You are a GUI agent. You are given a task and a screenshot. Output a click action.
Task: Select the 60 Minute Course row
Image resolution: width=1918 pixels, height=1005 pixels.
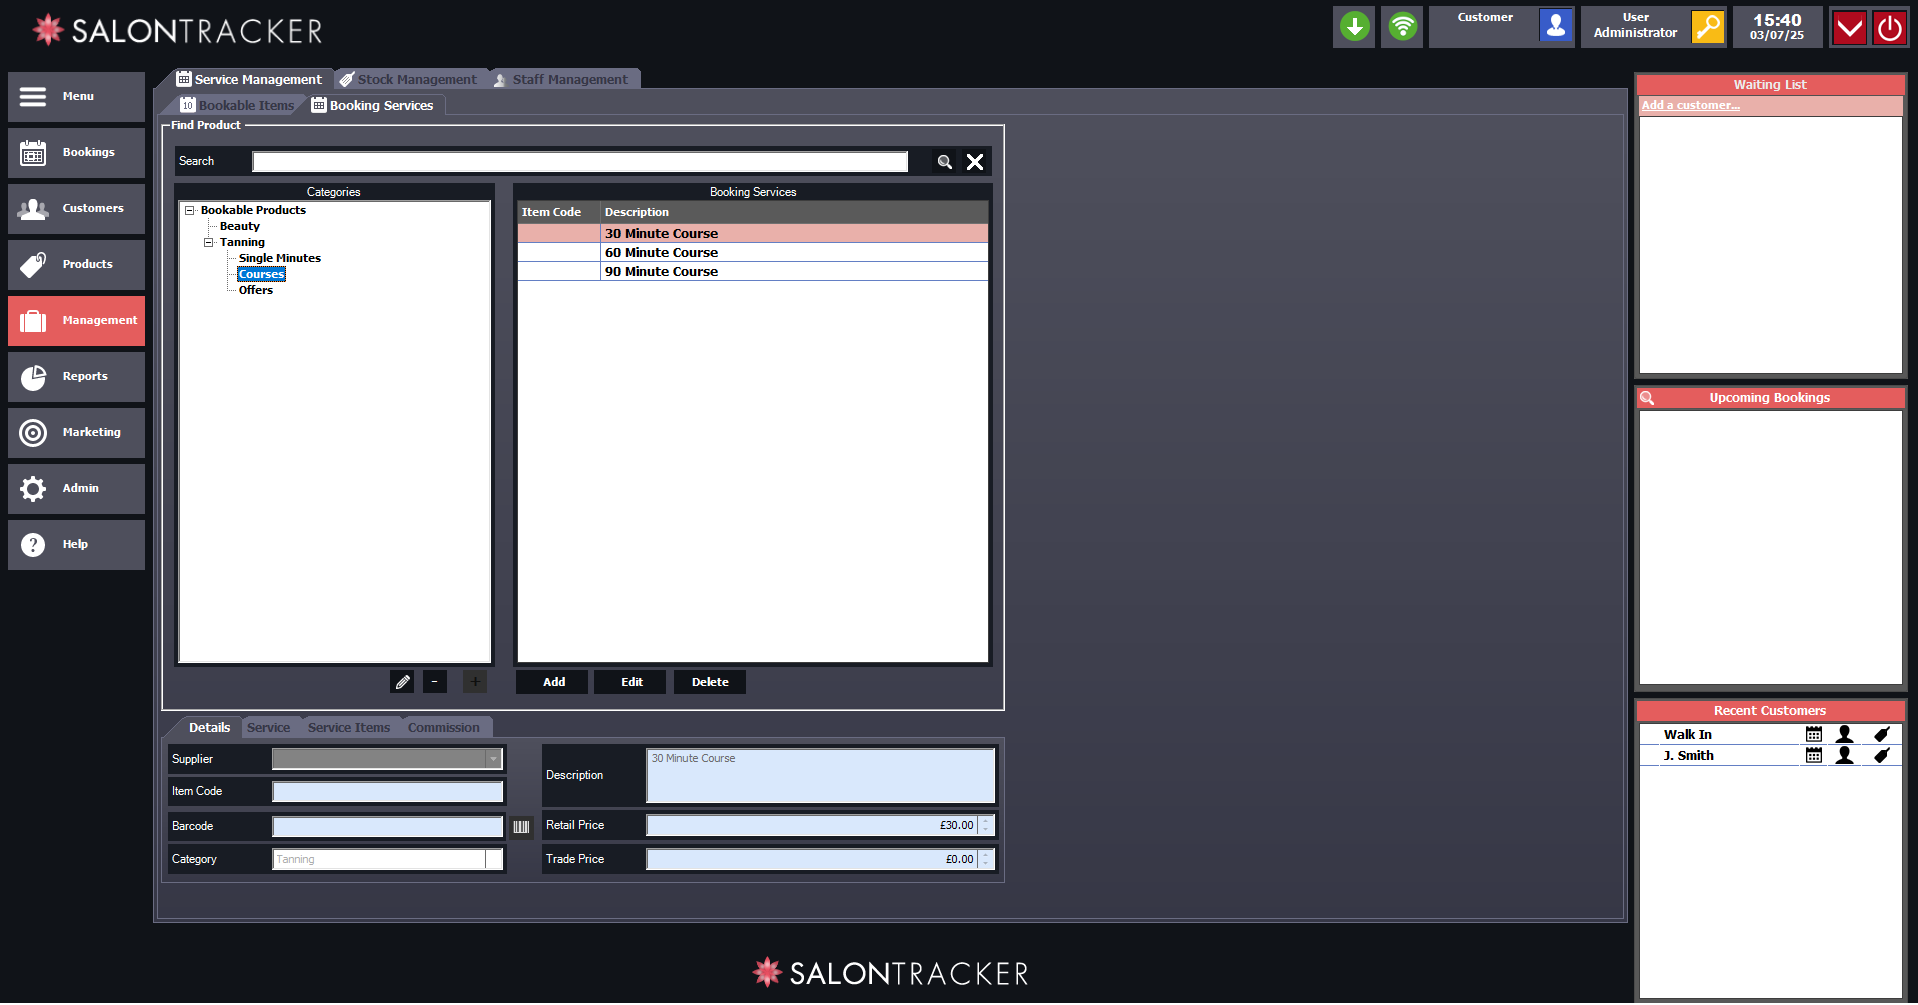(x=753, y=253)
